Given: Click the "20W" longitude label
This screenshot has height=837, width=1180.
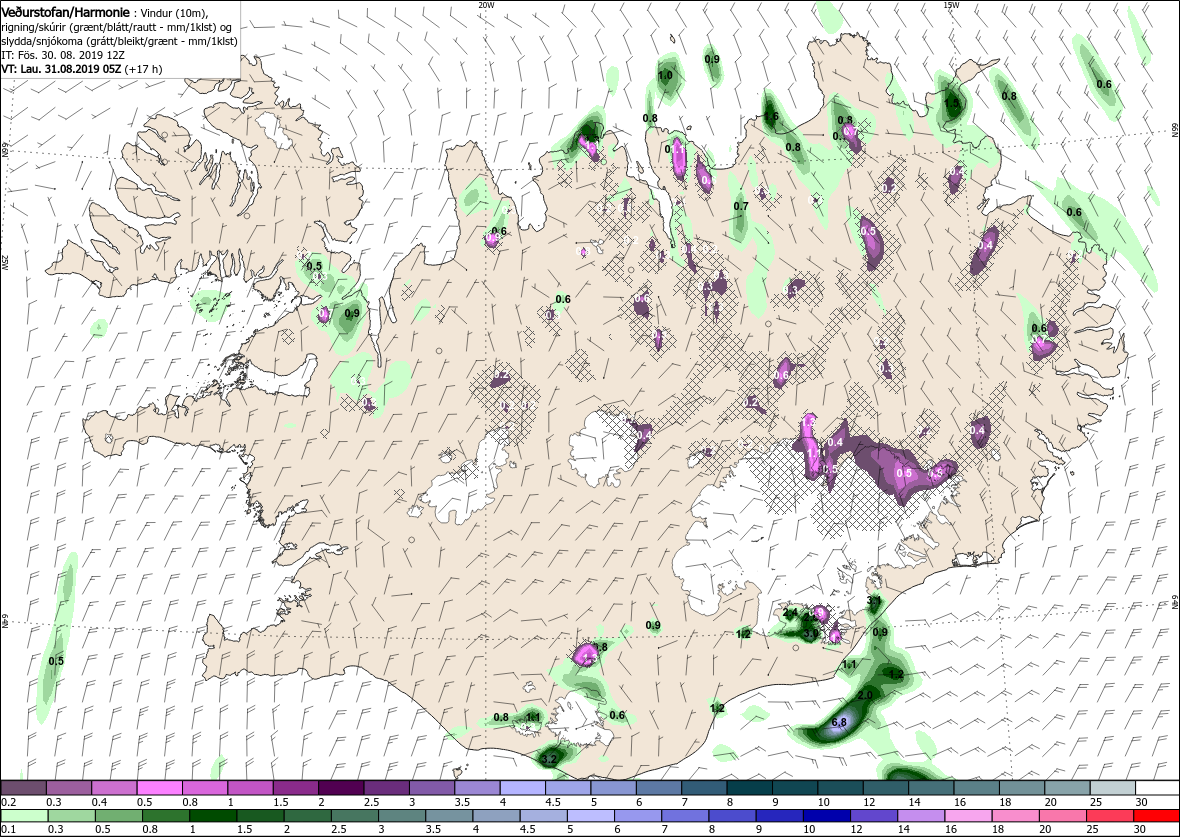Looking at the screenshot, I should pyautogui.click(x=487, y=5).
